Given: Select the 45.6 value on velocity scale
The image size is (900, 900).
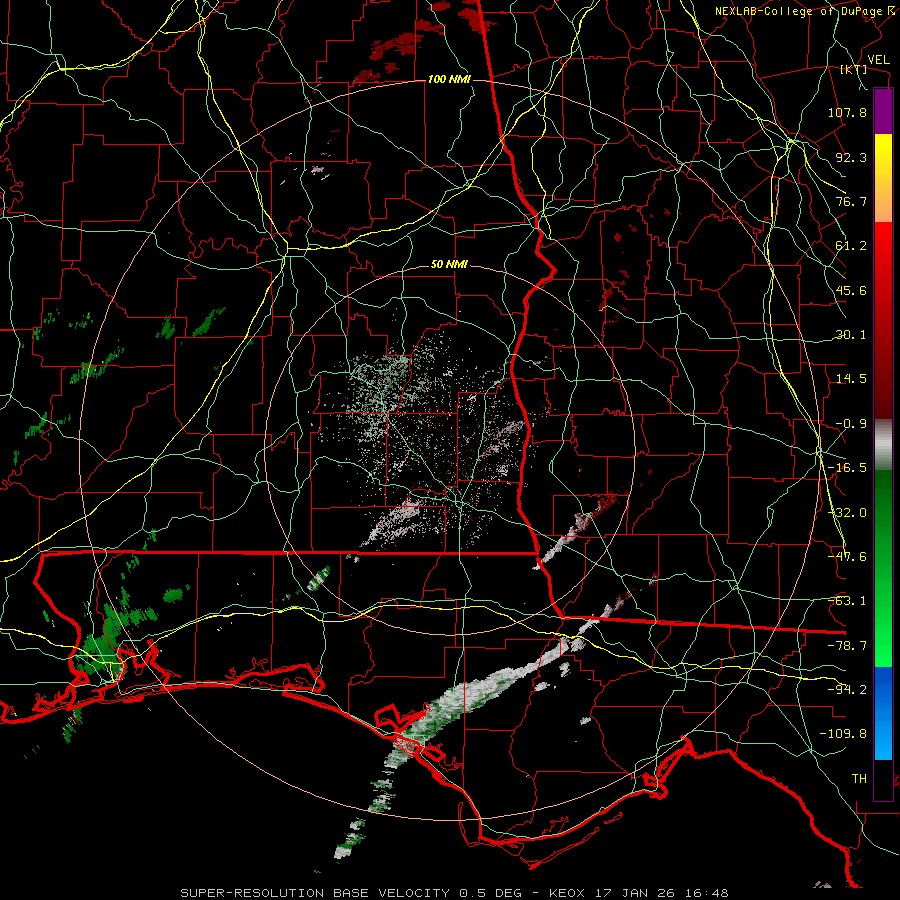Looking at the screenshot, I should coord(851,290).
